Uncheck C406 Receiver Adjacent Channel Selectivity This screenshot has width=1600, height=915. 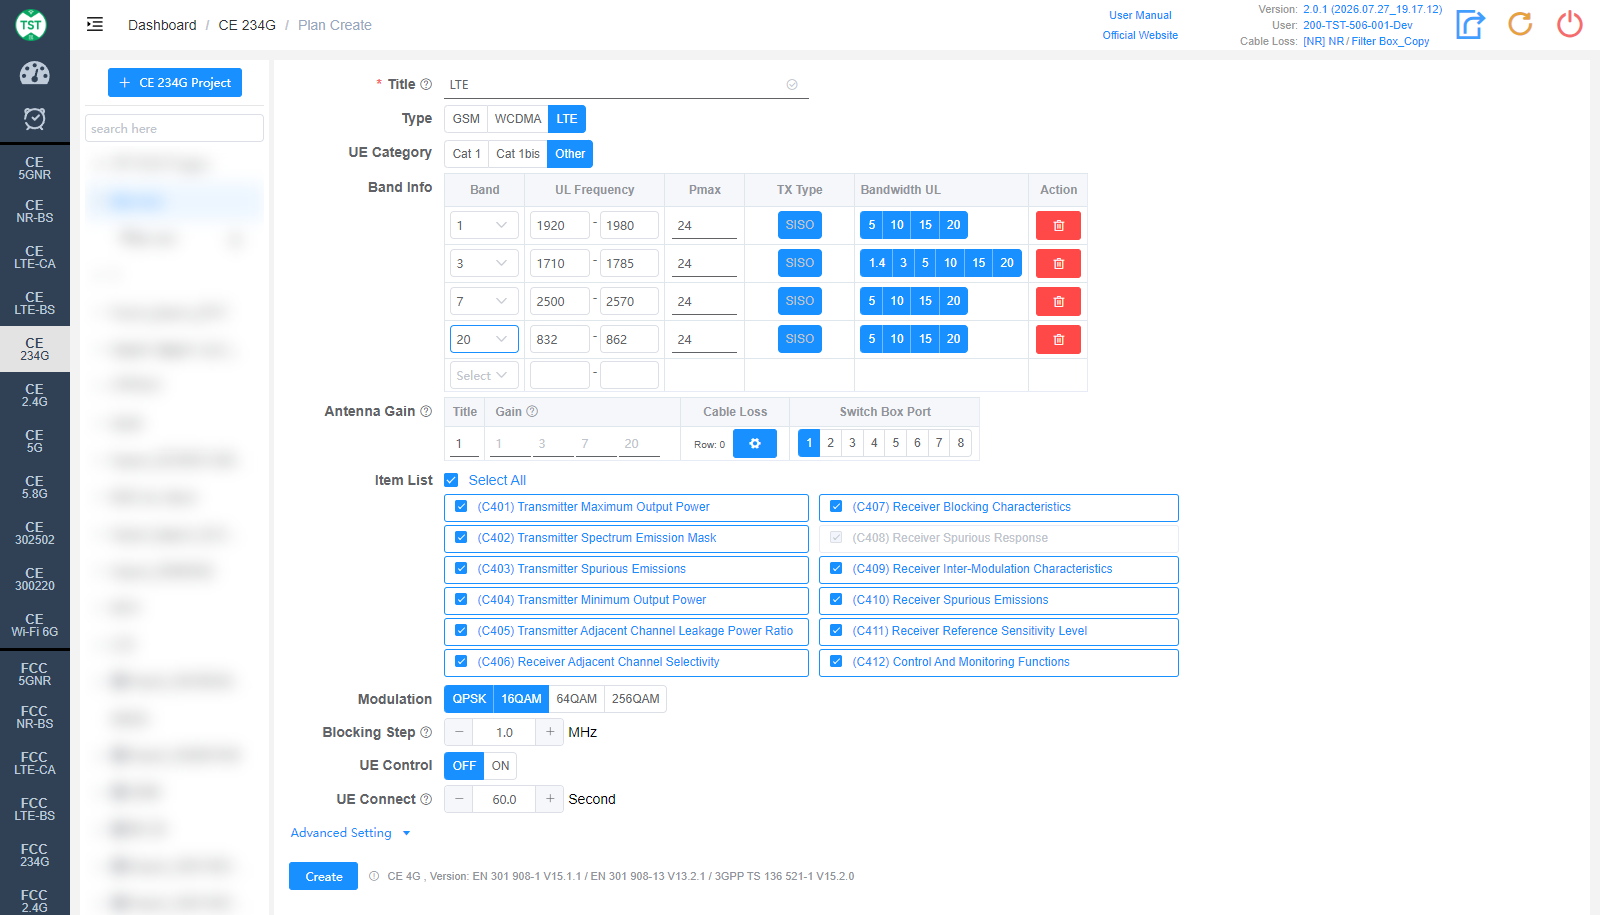pos(461,662)
